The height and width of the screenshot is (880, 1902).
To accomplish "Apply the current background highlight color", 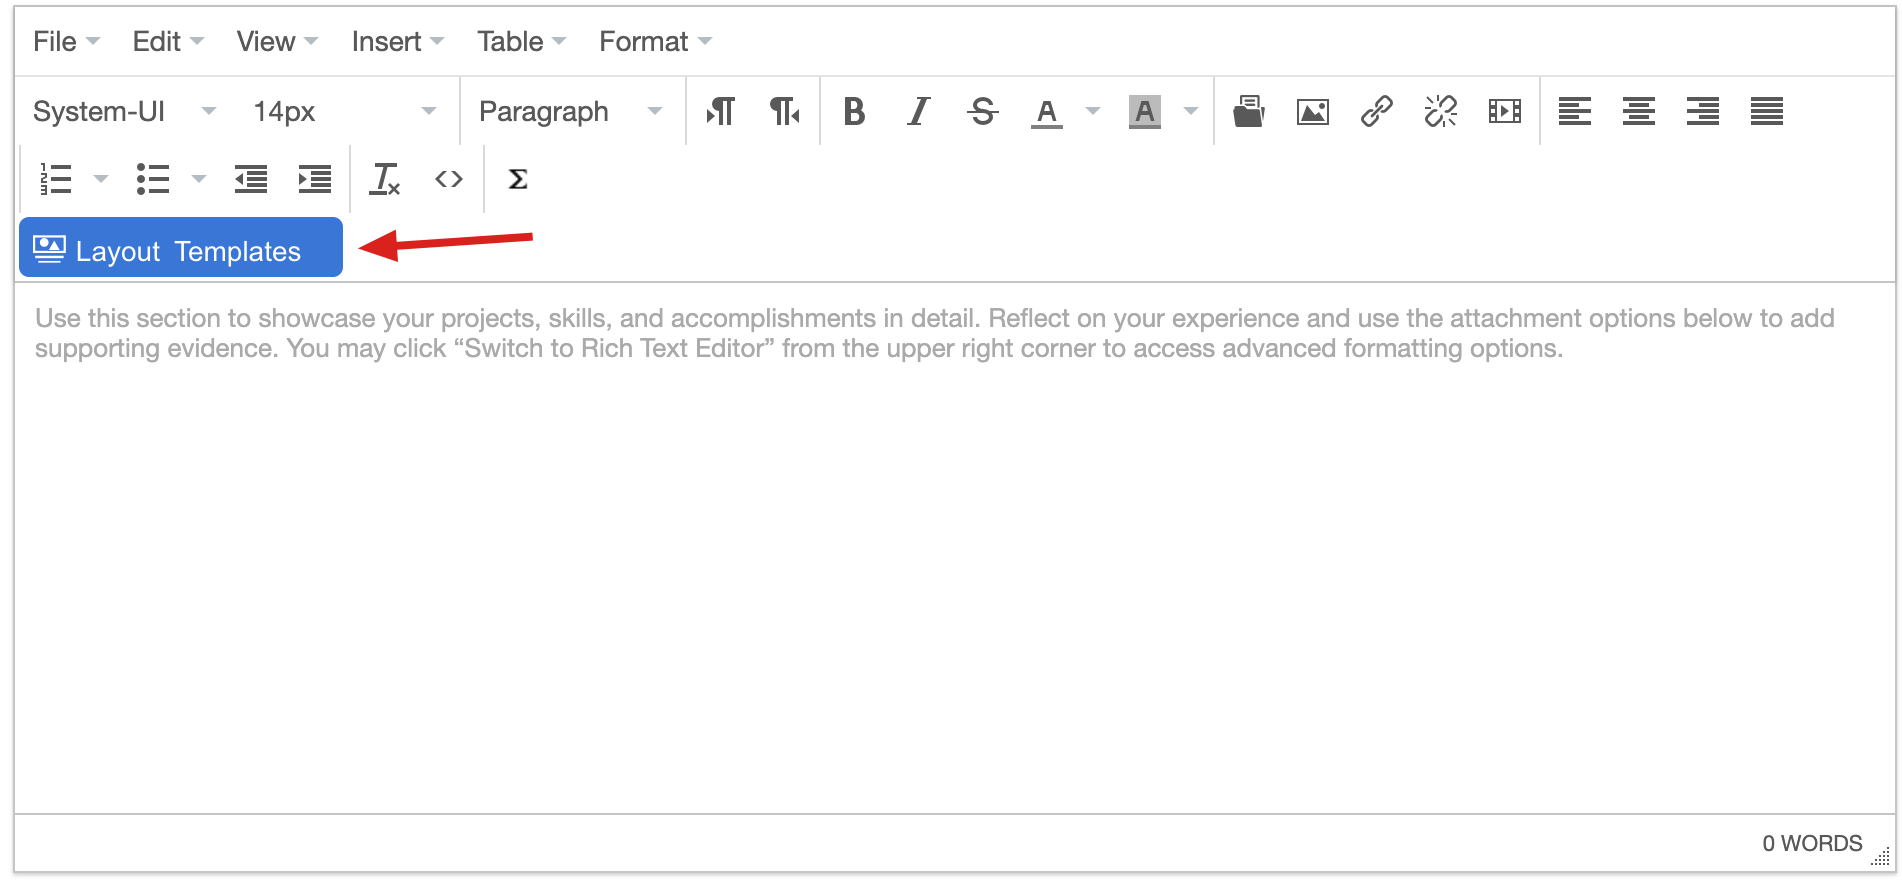I will click(x=1144, y=111).
